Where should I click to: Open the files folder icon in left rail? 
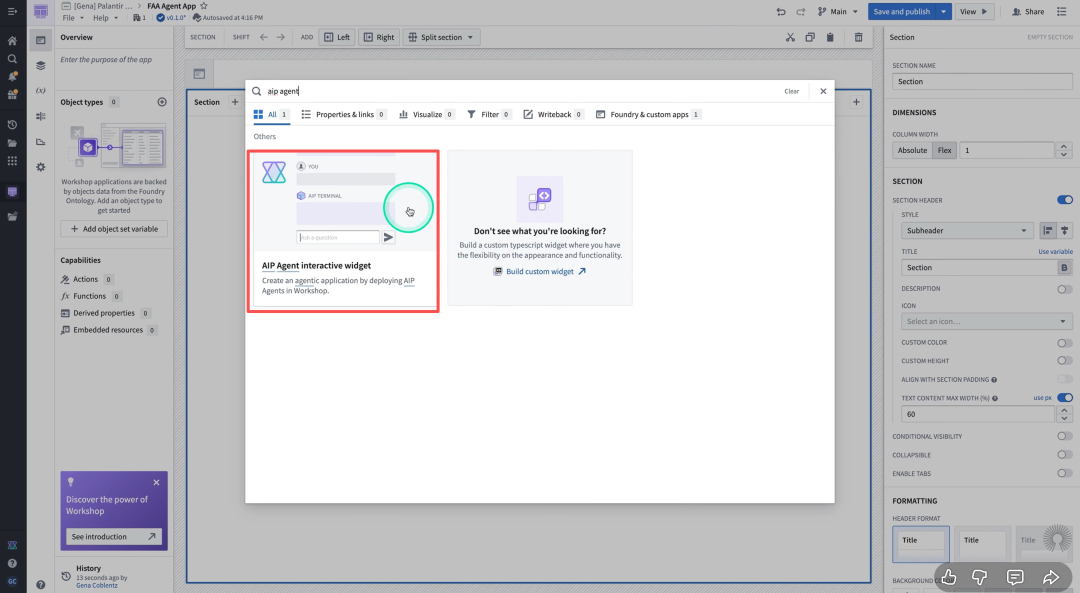click(12, 143)
